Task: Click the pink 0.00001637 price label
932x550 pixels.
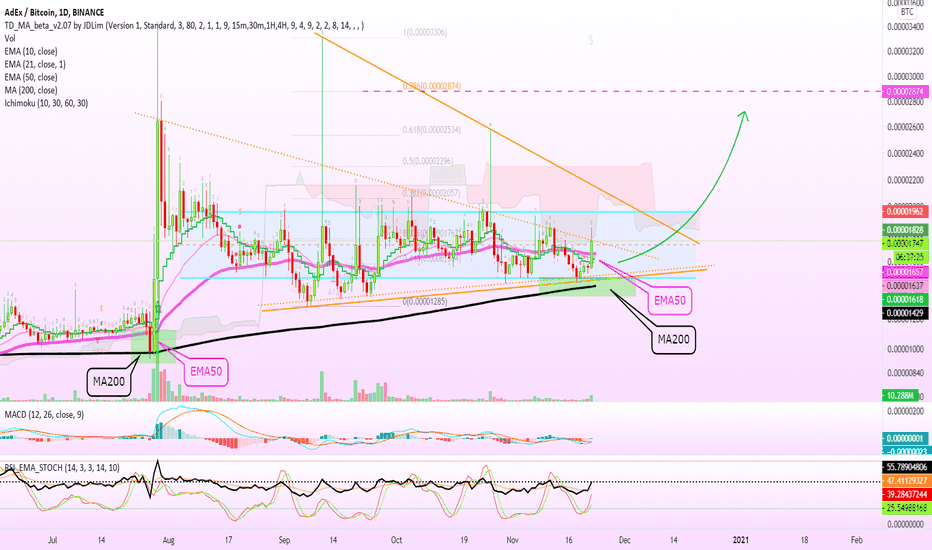Action: (906, 286)
